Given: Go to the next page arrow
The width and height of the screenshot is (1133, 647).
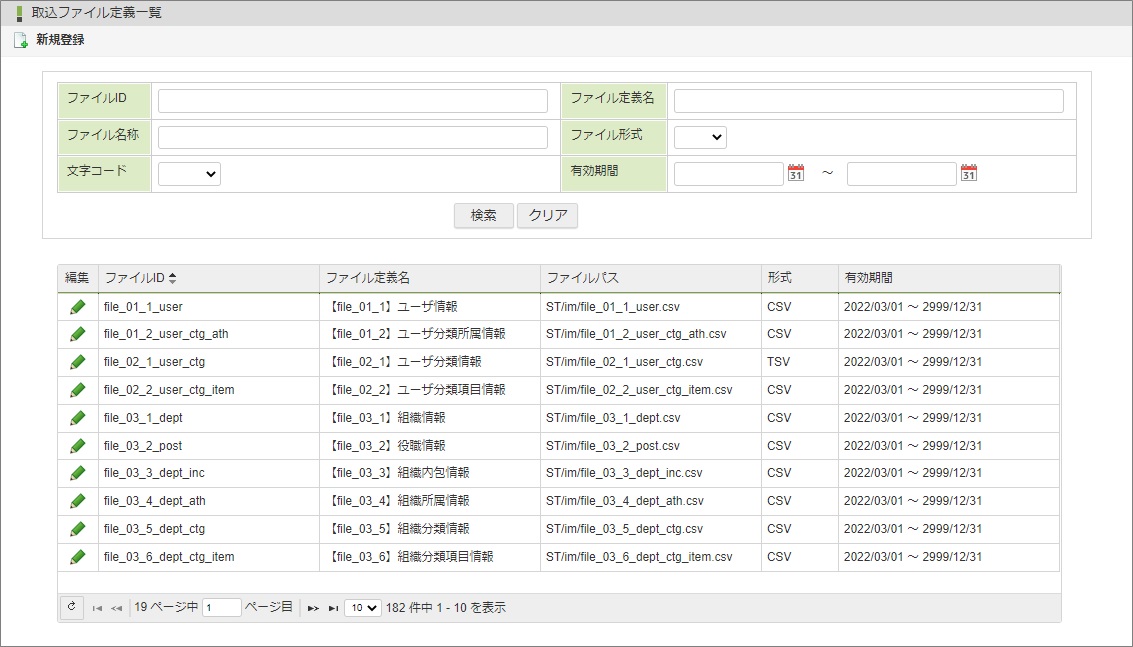Looking at the screenshot, I should point(313,608).
